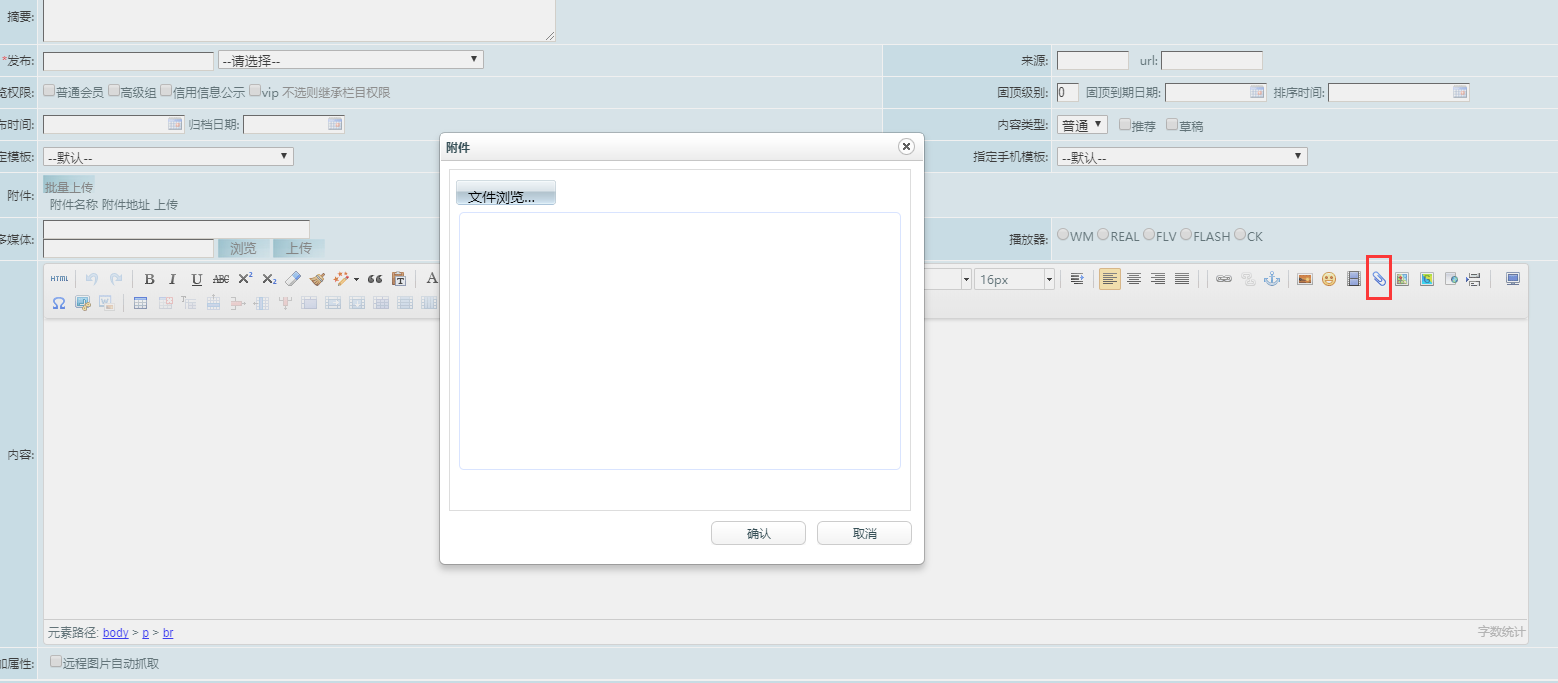
Task: Insert an anchor
Action: tap(1272, 279)
